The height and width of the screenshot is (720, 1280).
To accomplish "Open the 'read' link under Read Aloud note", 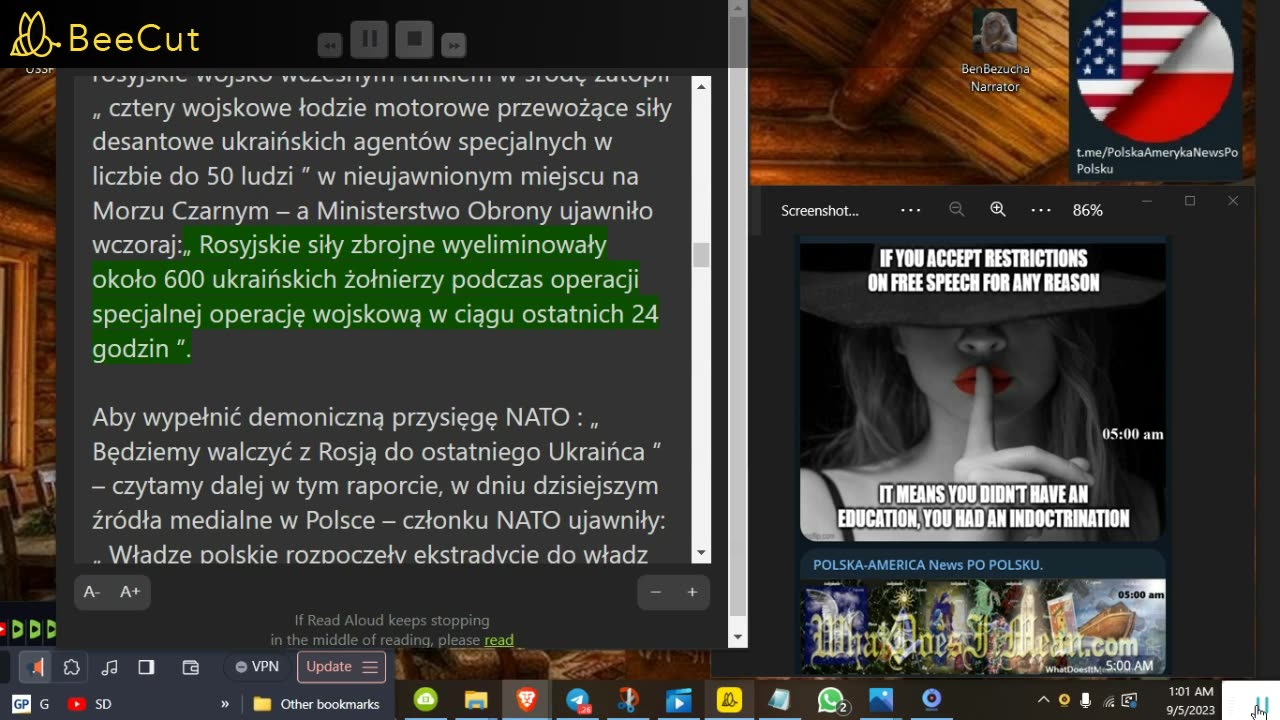I will tap(499, 640).
